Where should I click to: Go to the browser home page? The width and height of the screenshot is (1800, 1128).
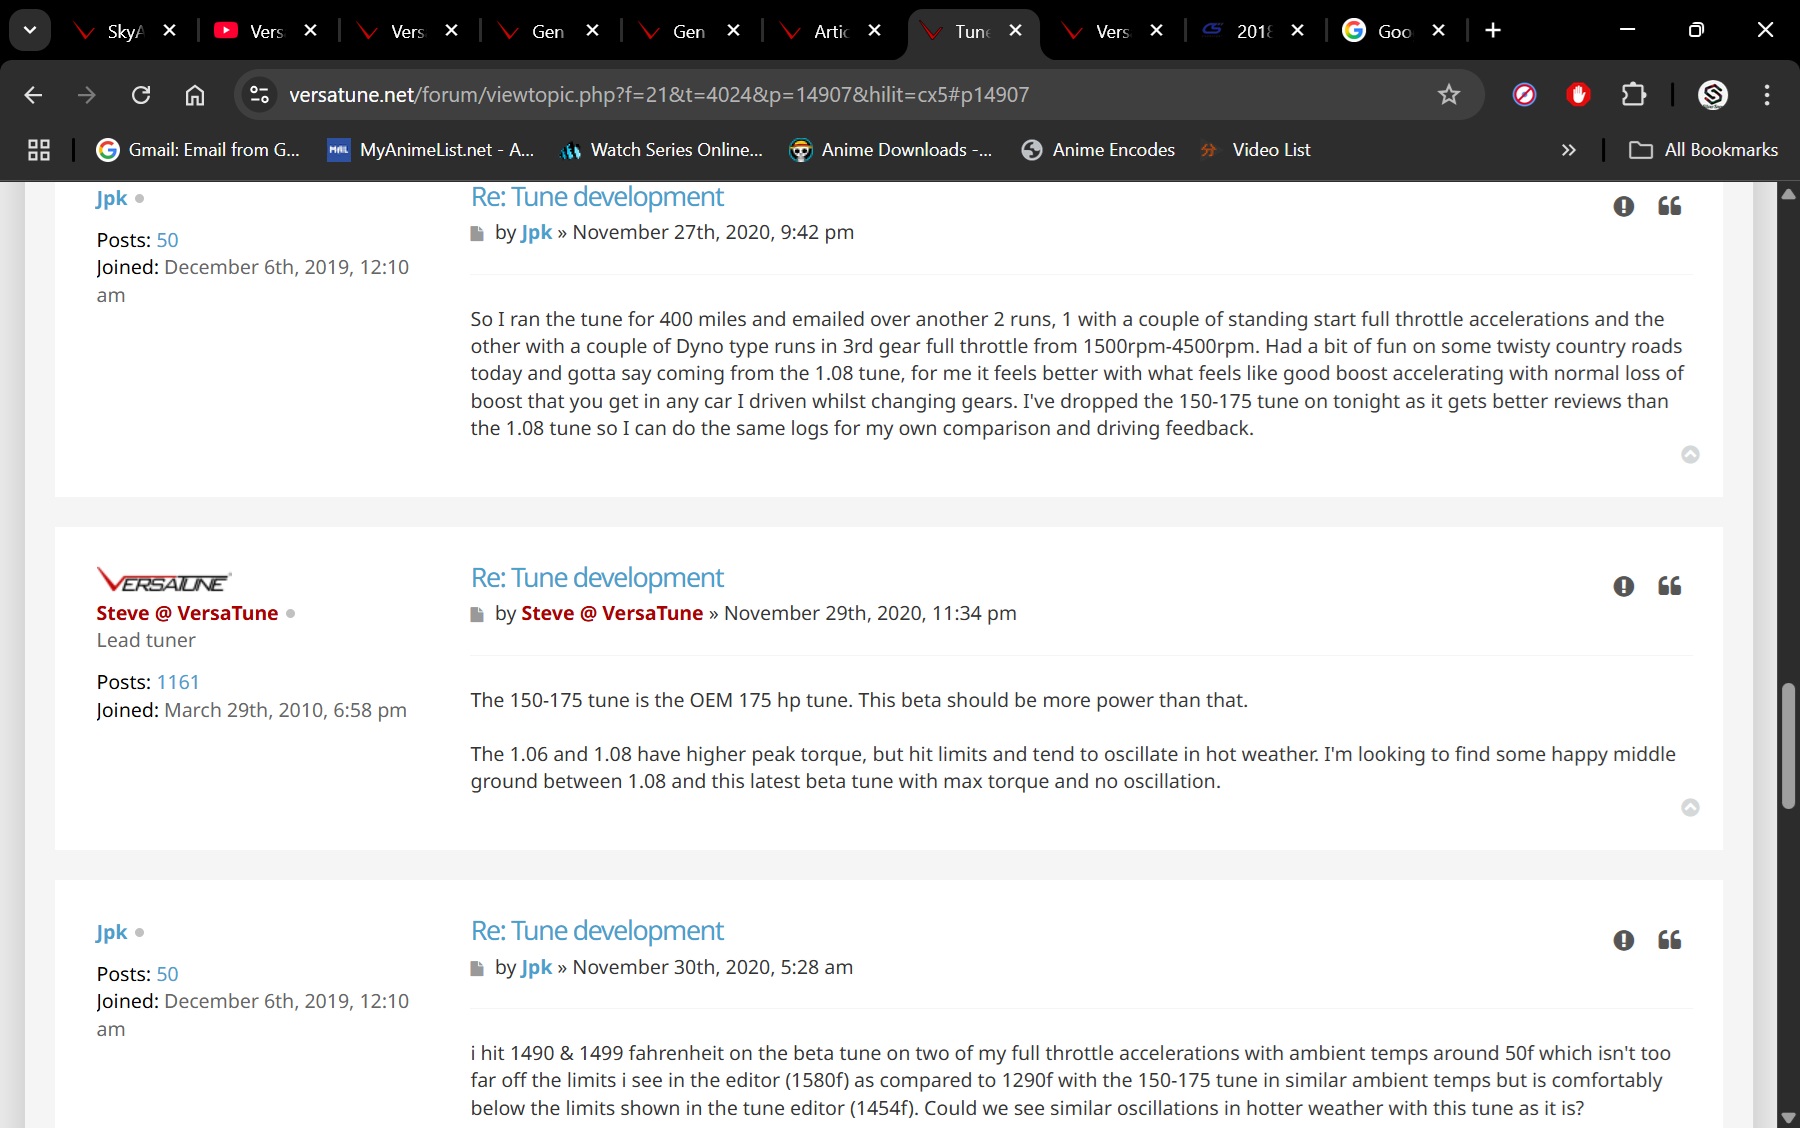pyautogui.click(x=195, y=95)
